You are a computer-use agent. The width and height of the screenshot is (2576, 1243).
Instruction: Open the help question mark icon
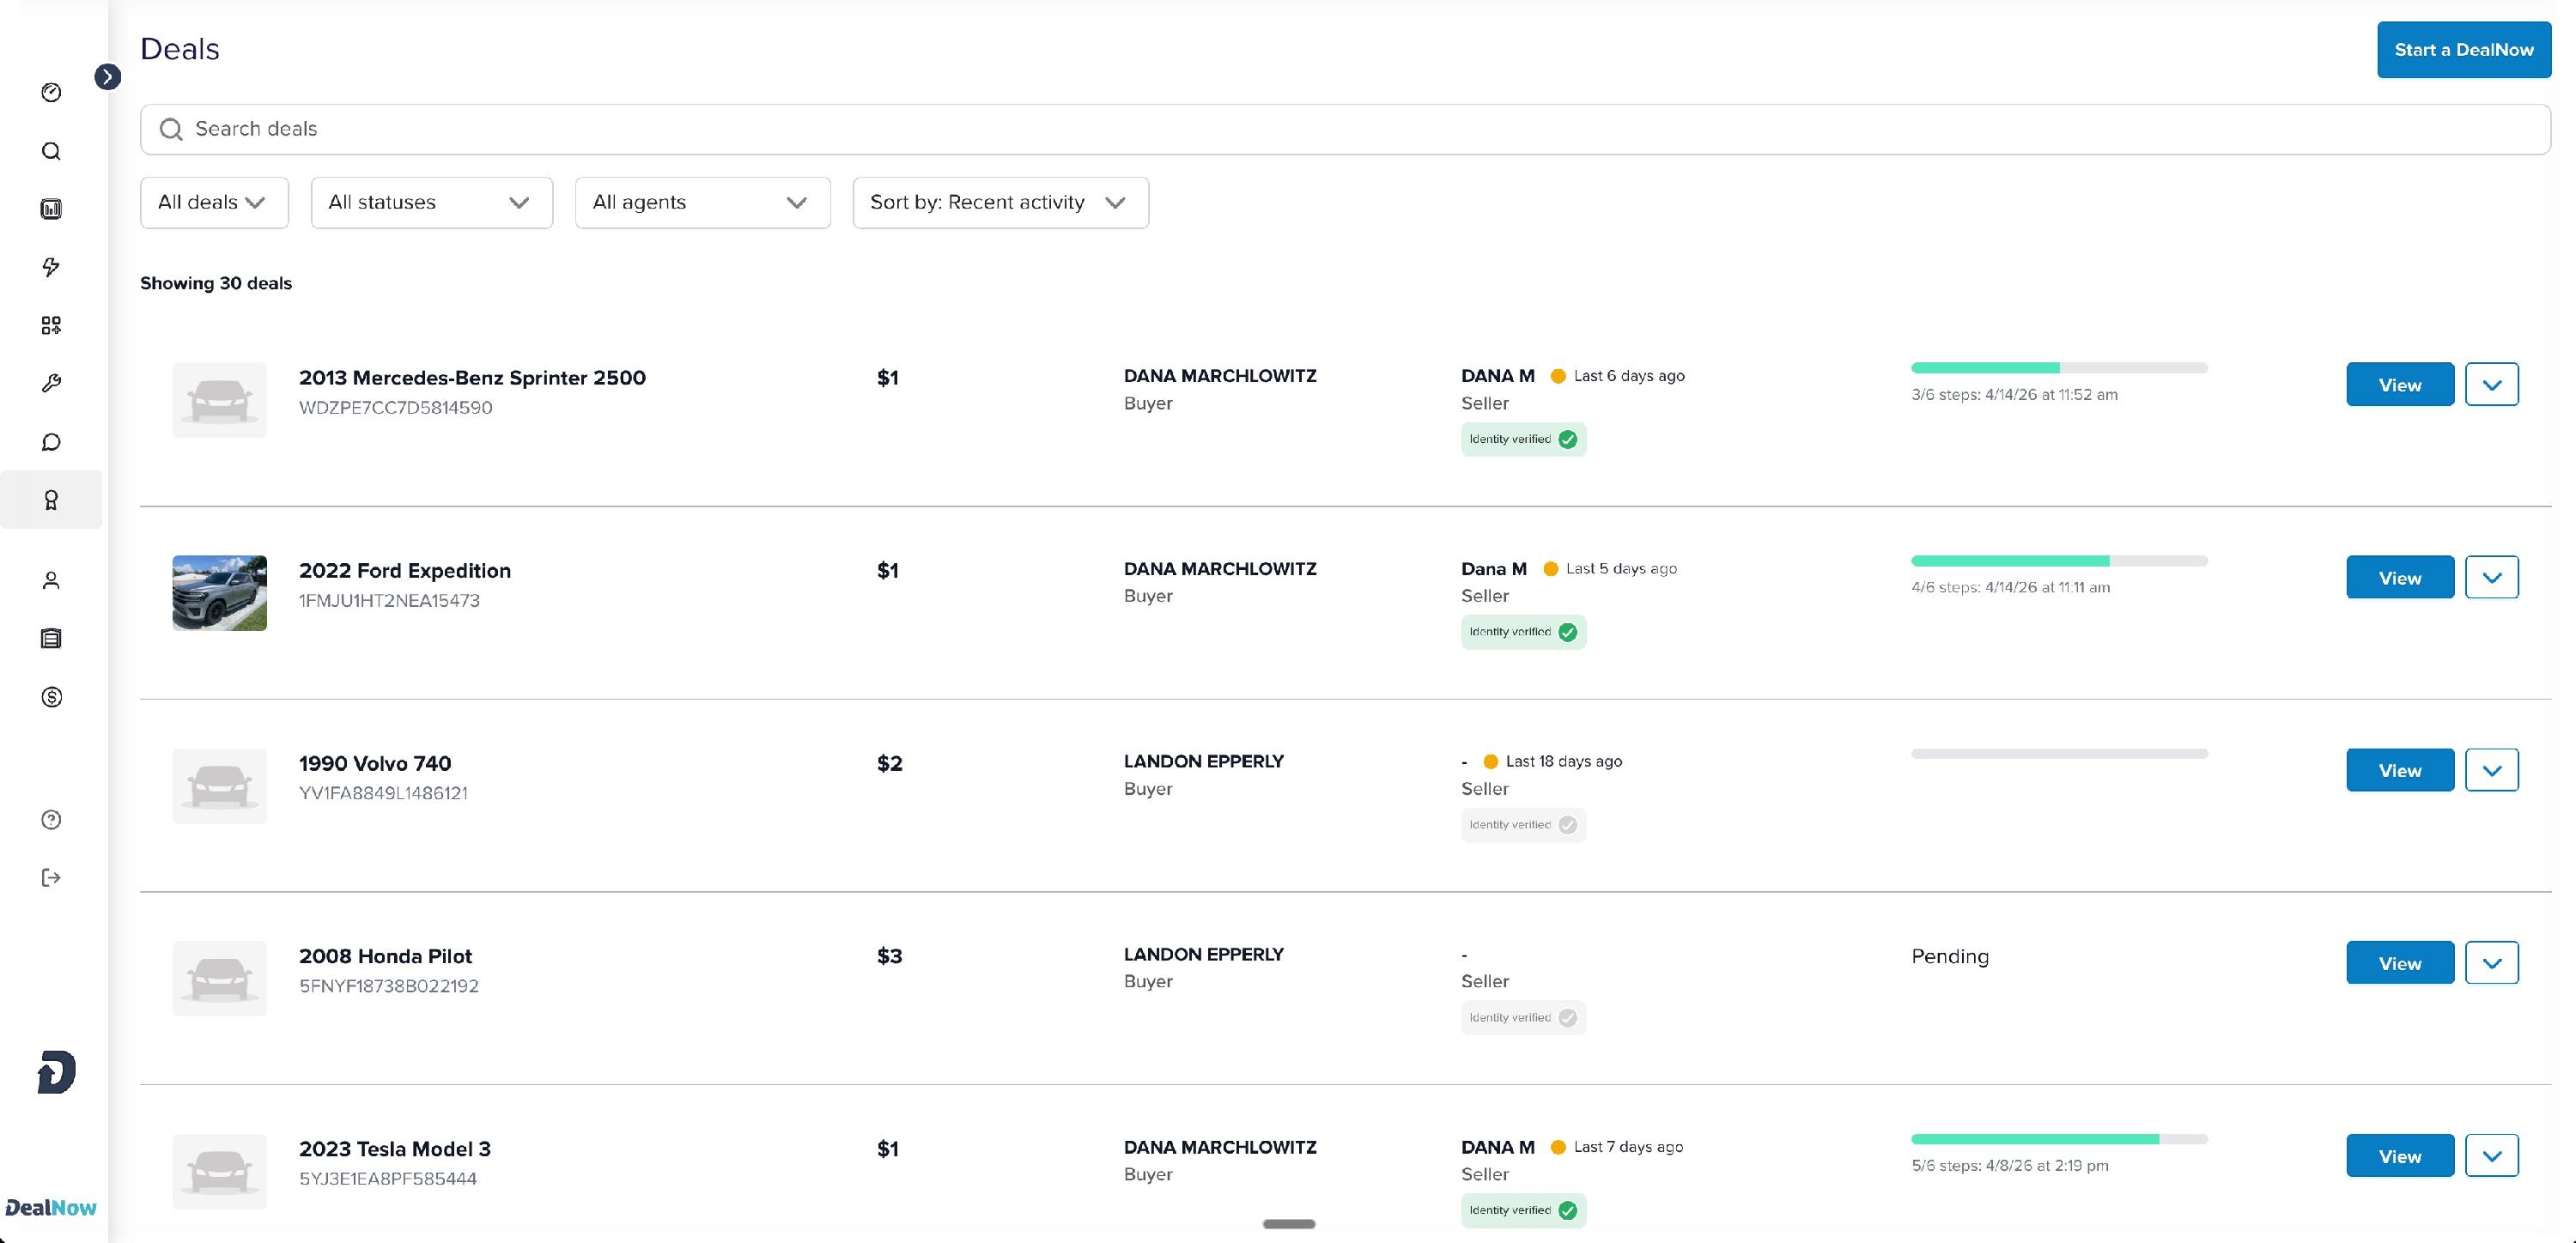click(51, 820)
